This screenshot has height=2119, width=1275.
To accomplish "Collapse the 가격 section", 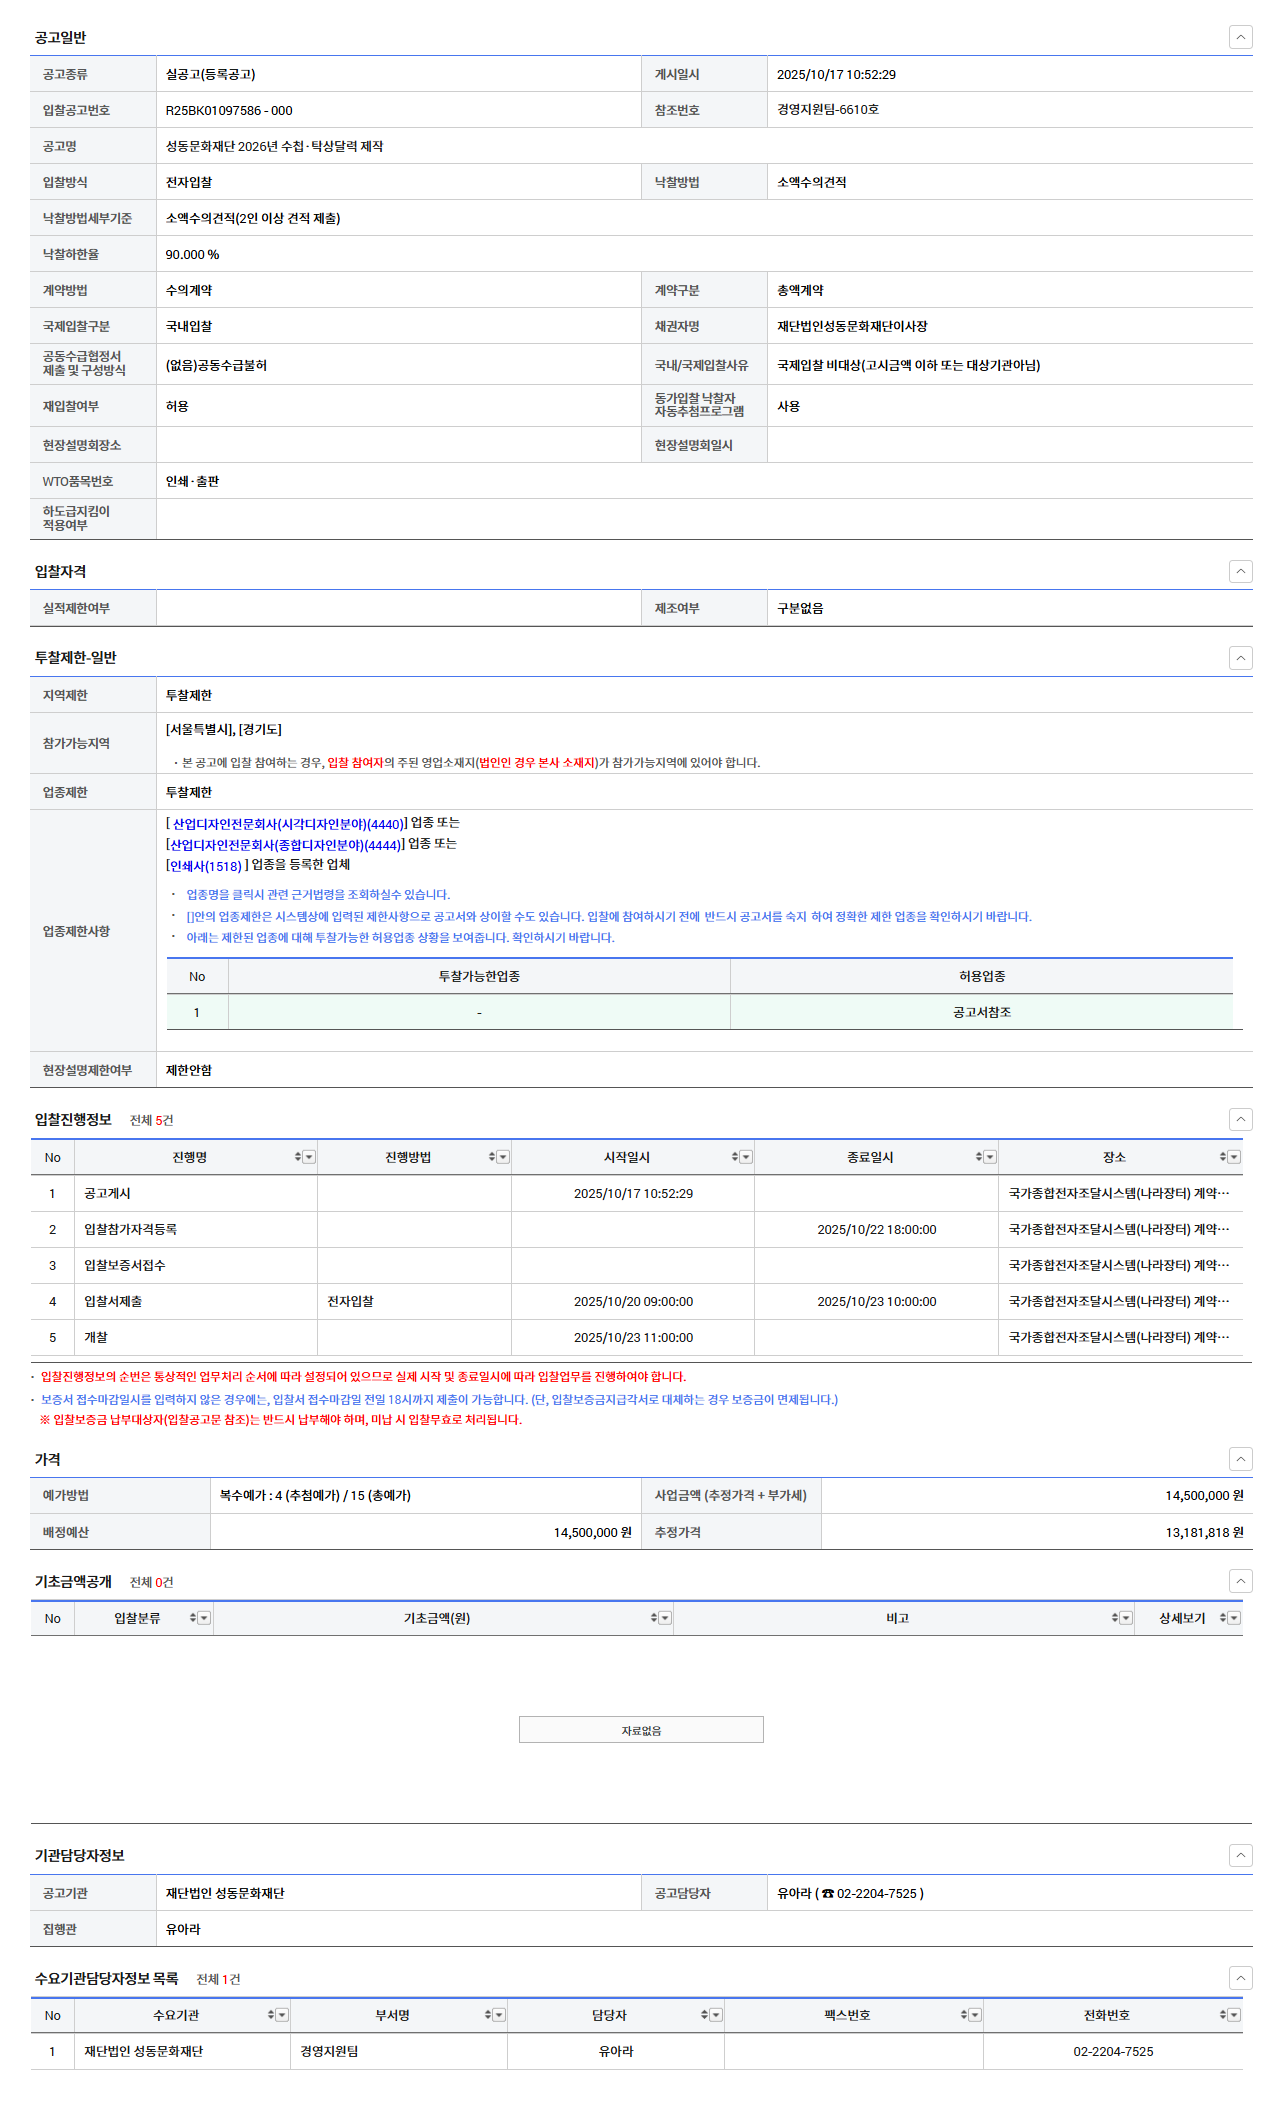I will point(1240,1459).
